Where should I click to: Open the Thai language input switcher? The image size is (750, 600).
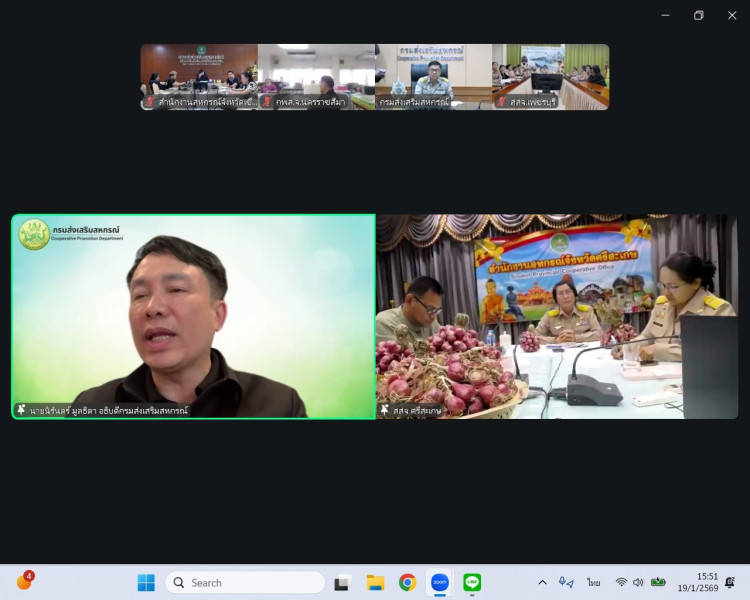point(594,582)
